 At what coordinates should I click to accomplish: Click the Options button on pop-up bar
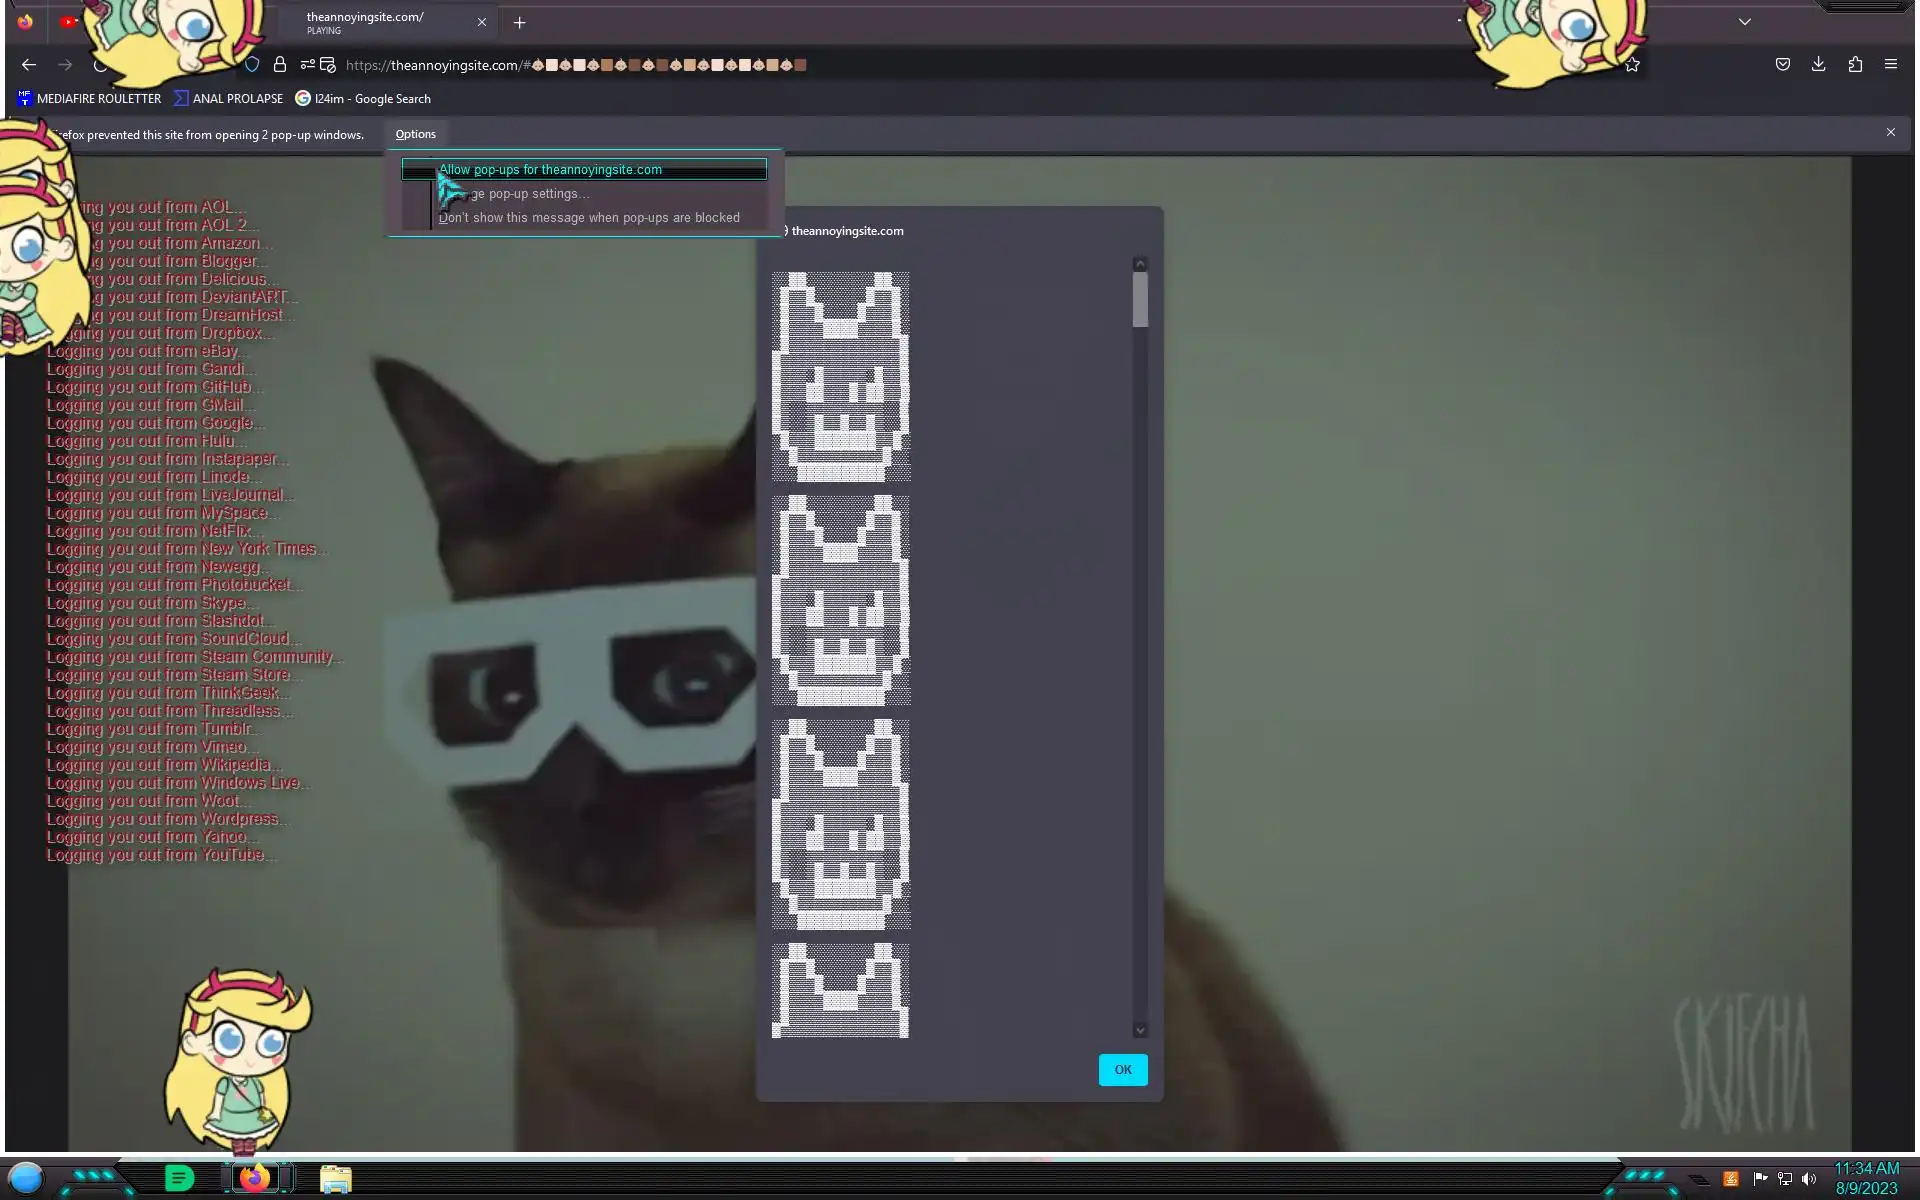(x=415, y=134)
